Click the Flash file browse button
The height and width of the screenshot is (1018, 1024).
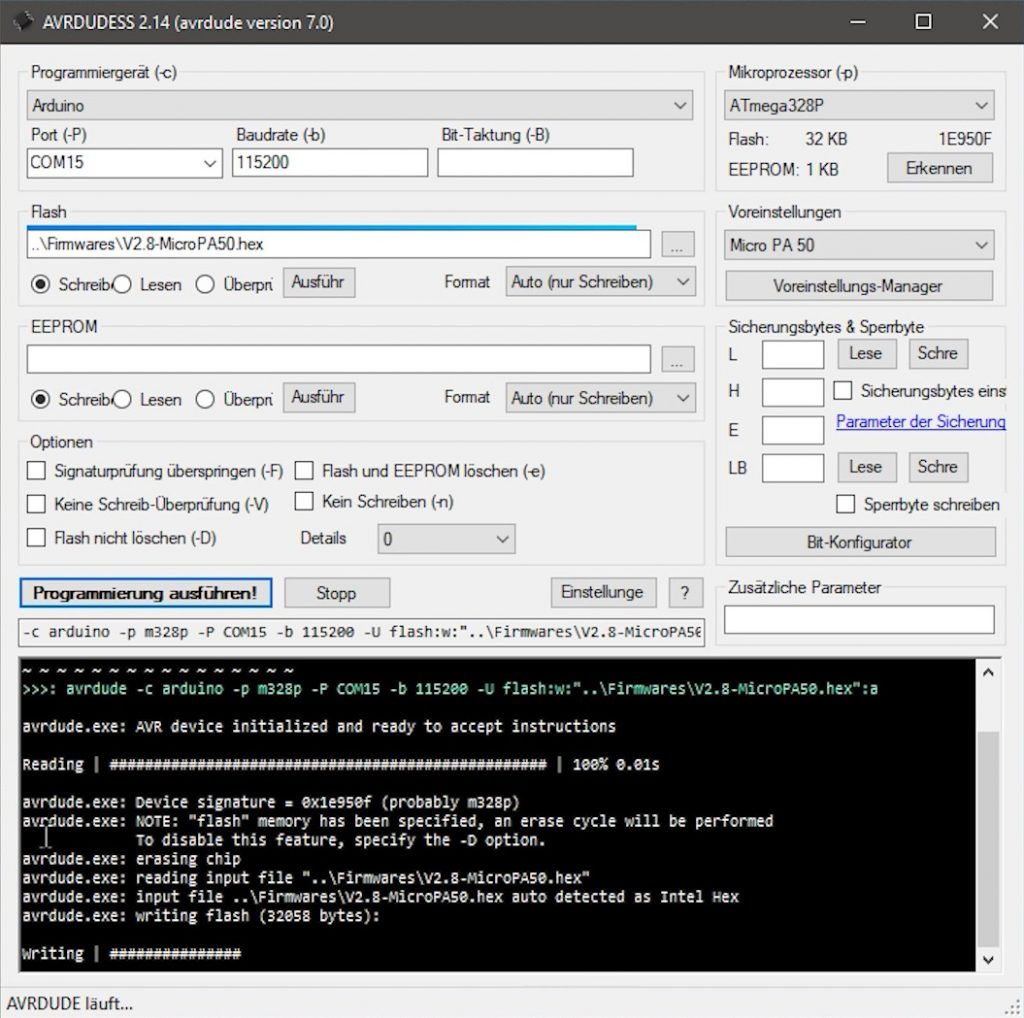[x=677, y=245]
